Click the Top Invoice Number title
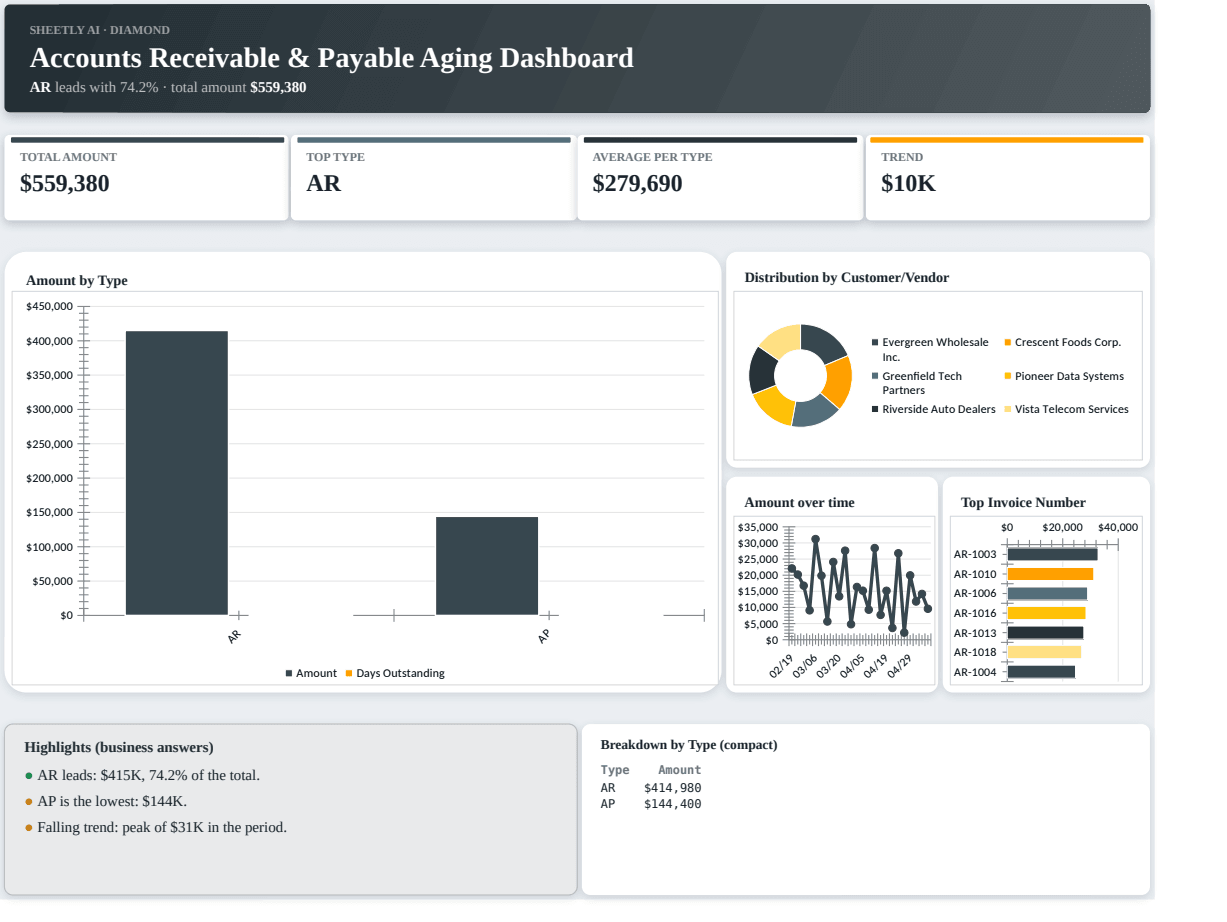The height and width of the screenshot is (922, 1227). click(1023, 503)
